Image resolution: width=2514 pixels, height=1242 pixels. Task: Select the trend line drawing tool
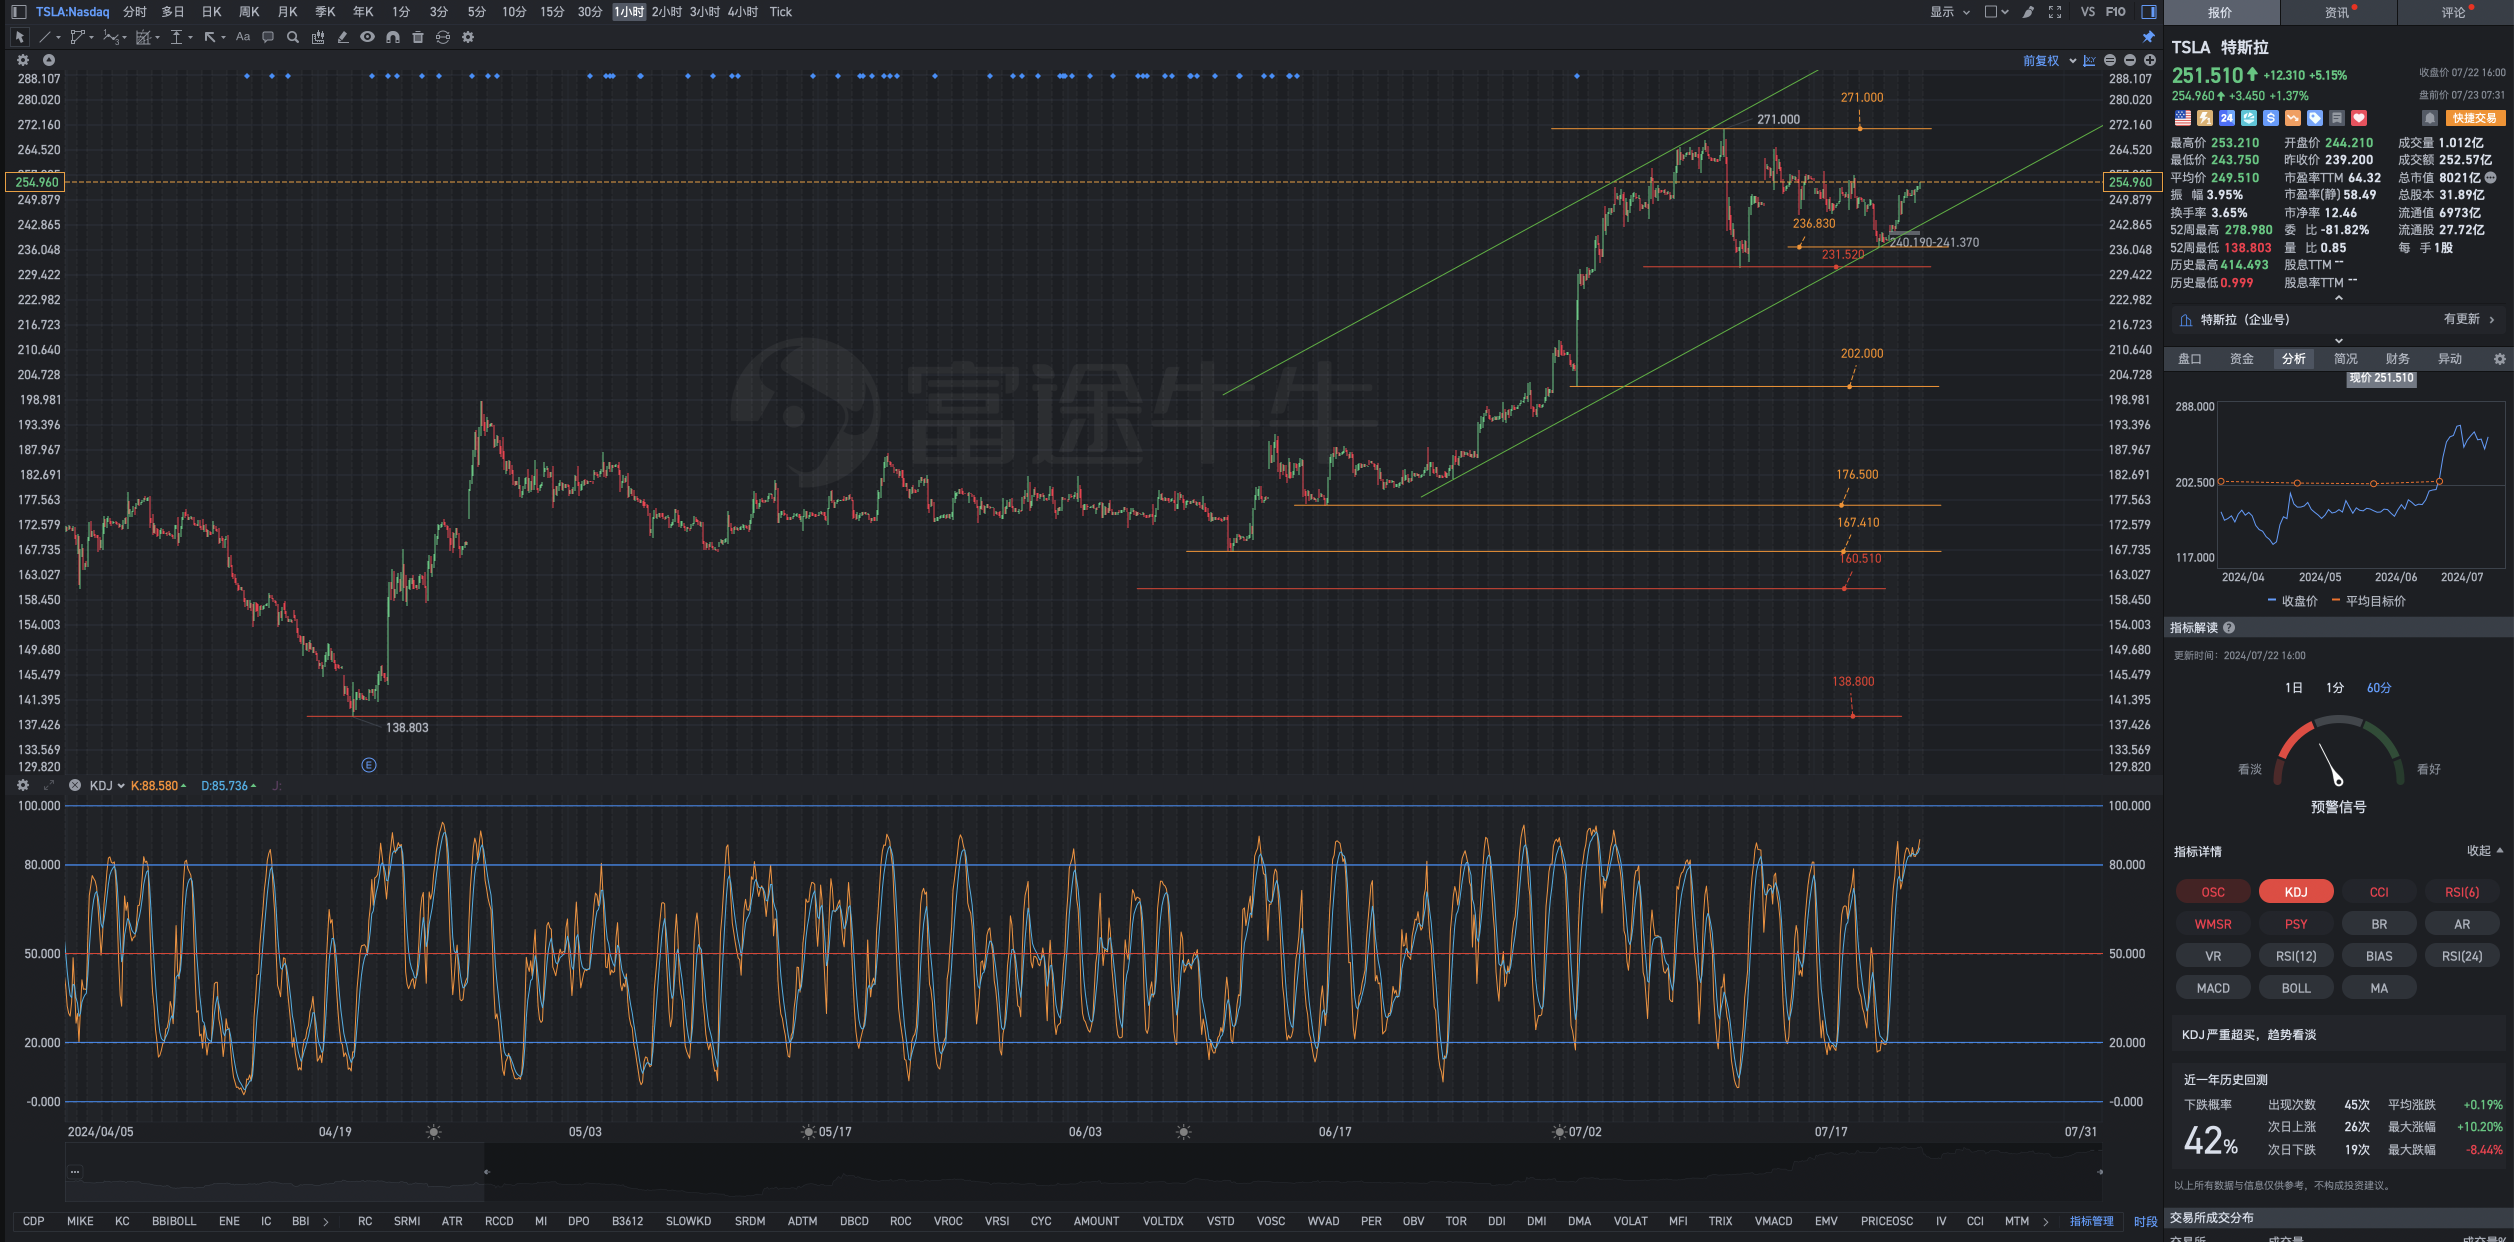click(45, 37)
